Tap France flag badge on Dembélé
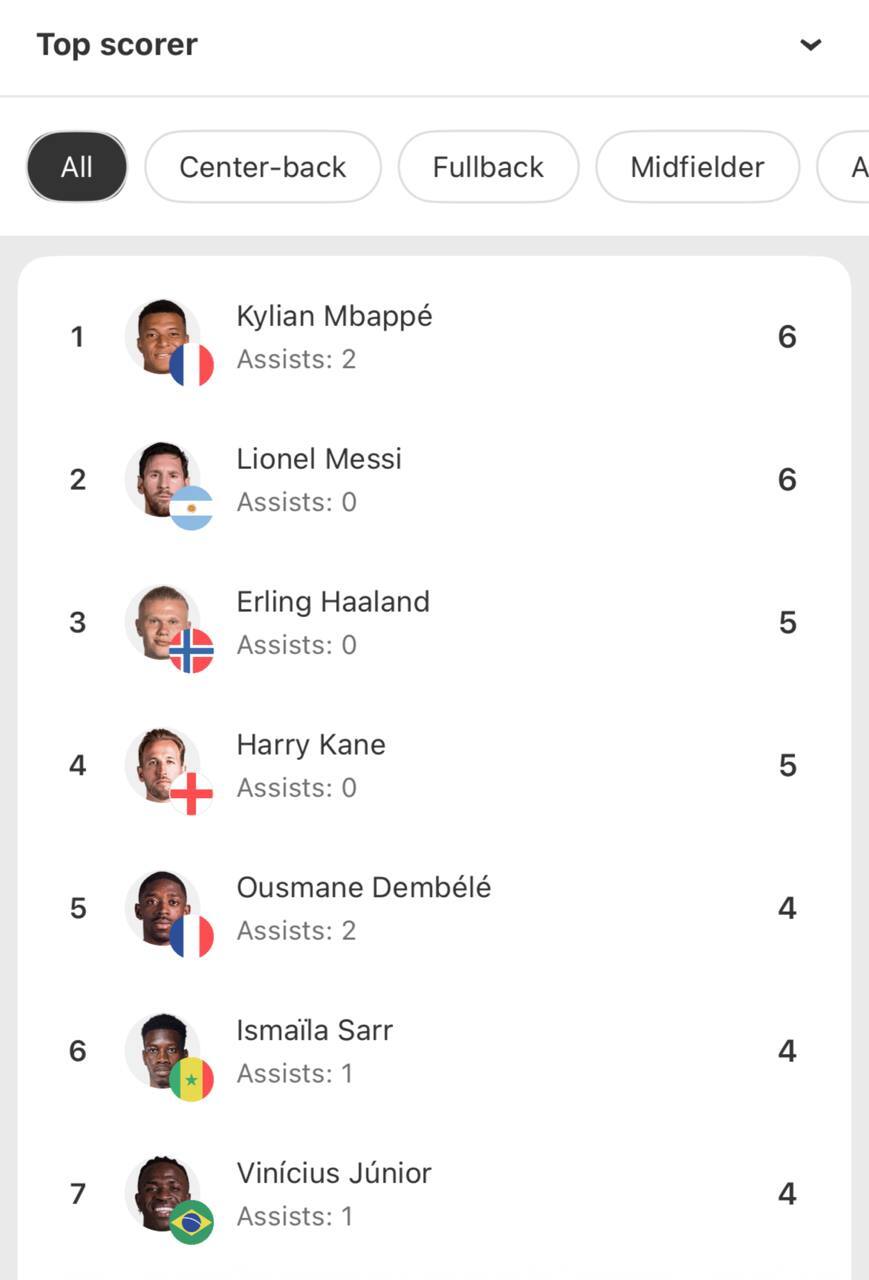Screen dimensions: 869x1280 click(191, 937)
